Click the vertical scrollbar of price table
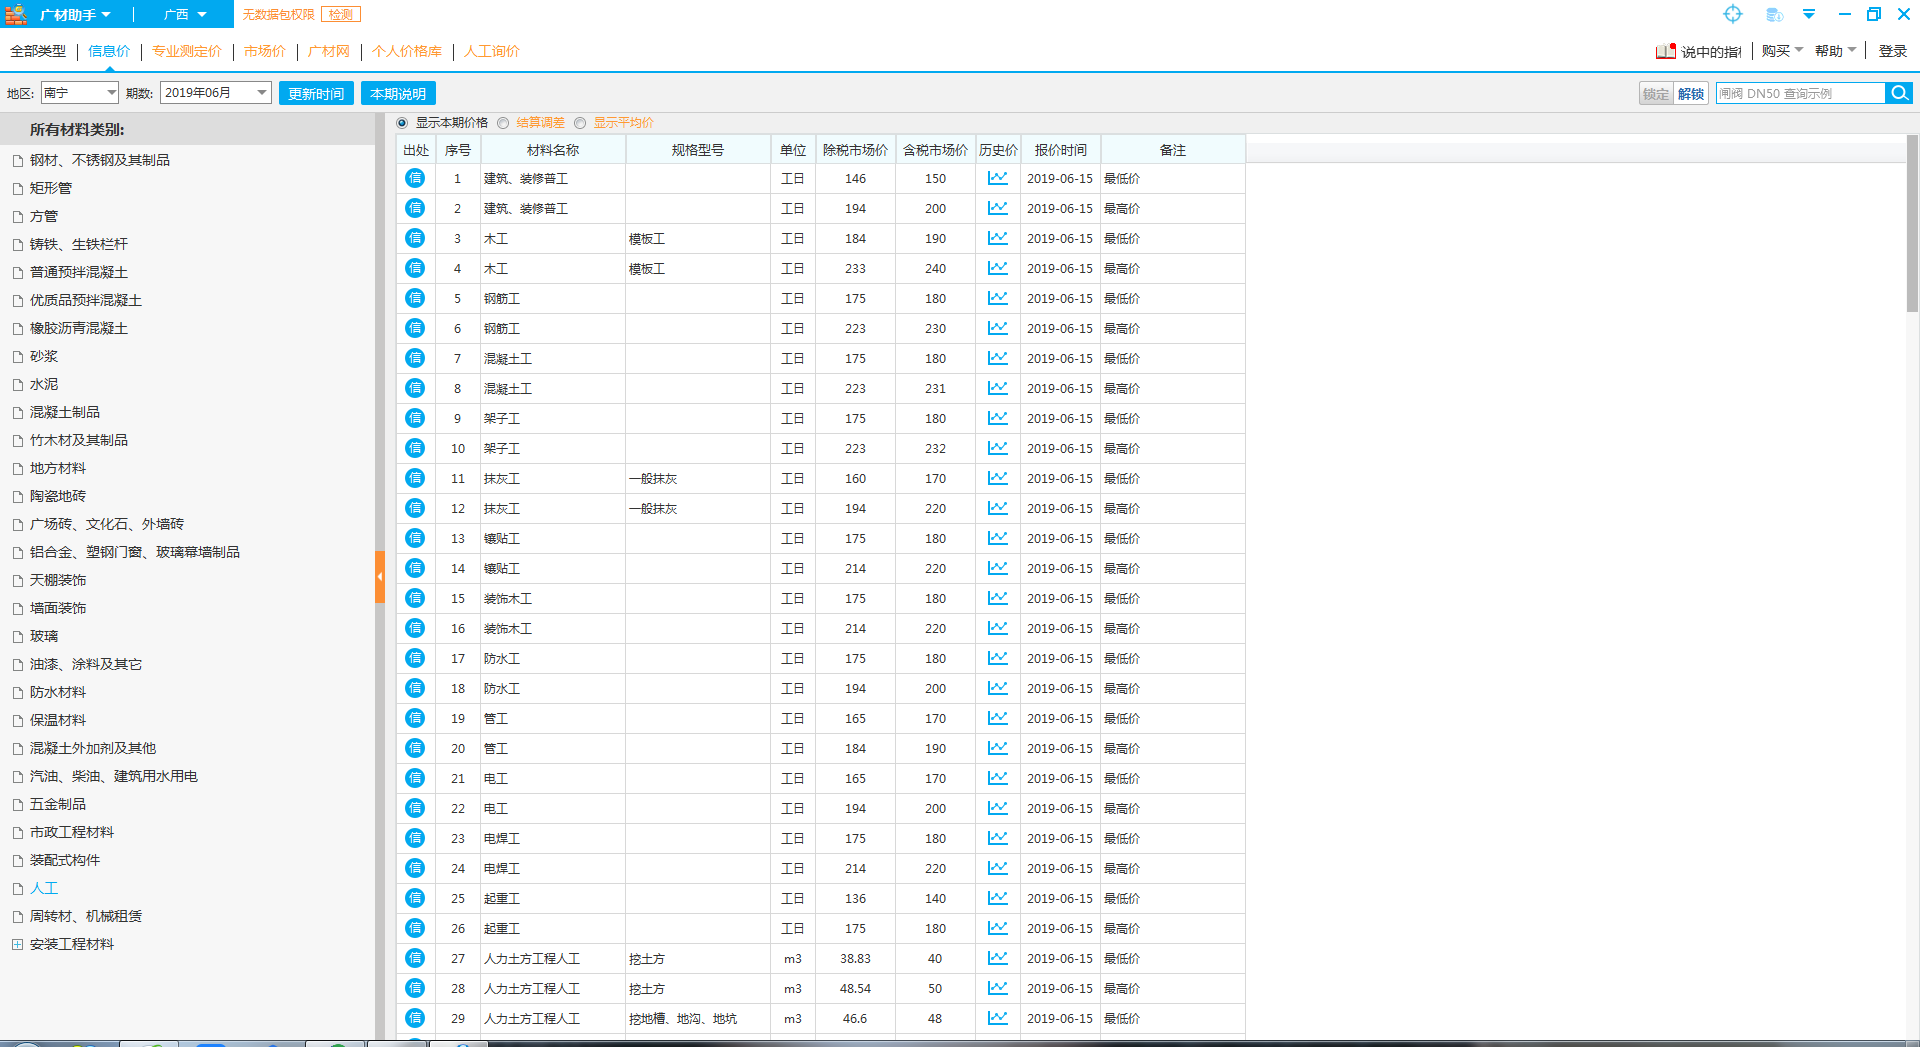The width and height of the screenshot is (1920, 1047). click(1912, 224)
